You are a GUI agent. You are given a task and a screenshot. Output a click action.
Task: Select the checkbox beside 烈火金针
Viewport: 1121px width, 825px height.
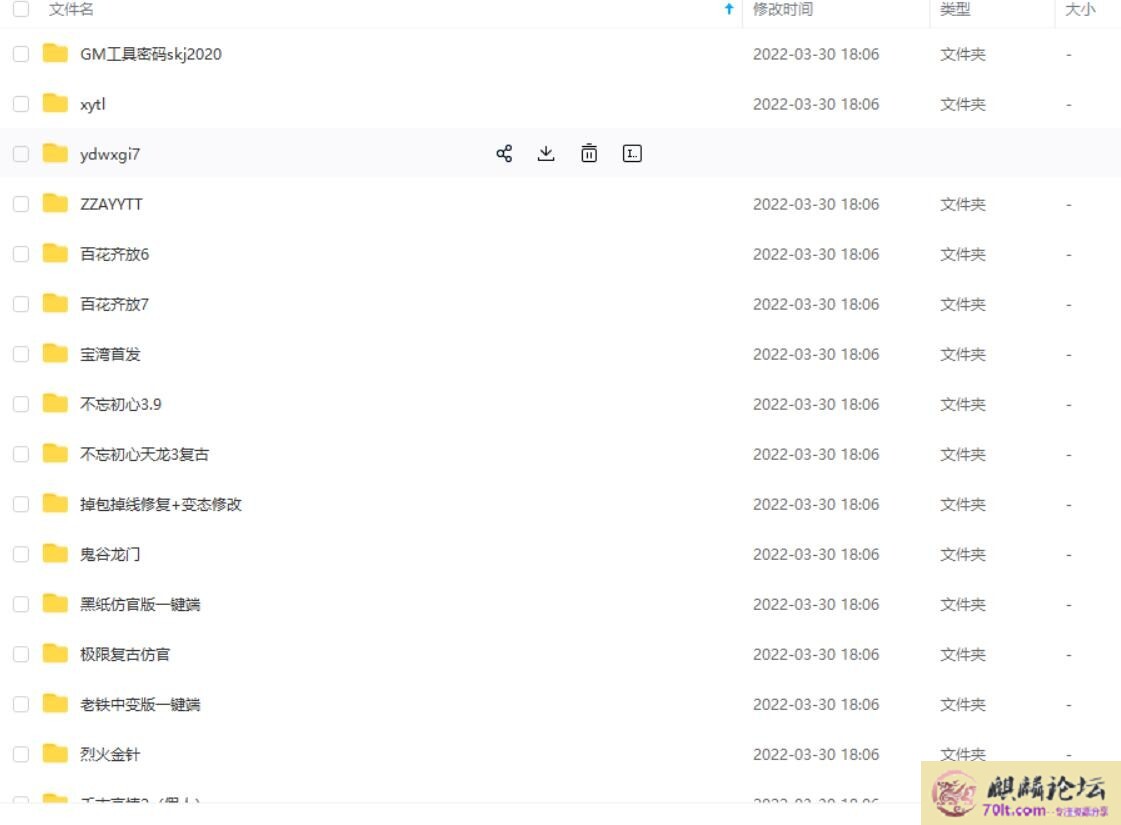click(x=21, y=754)
